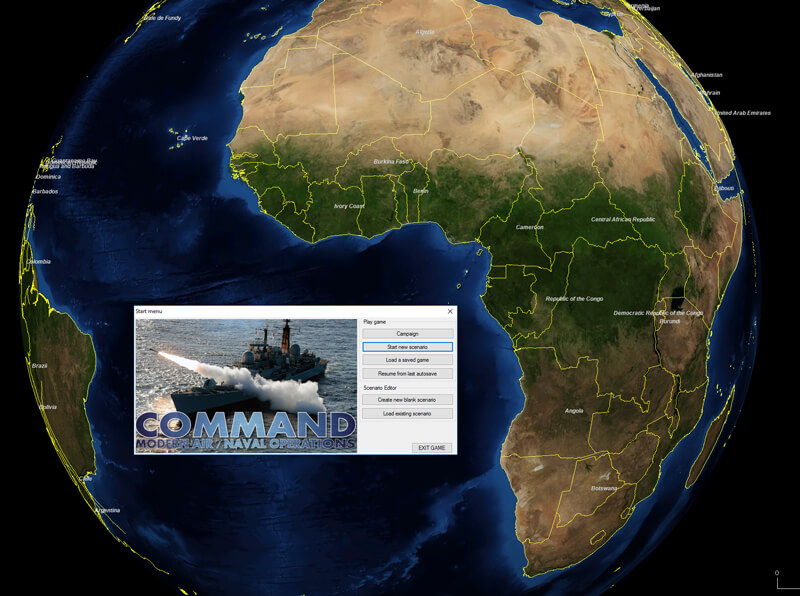Click United Arab Emirates label

[x=744, y=113]
